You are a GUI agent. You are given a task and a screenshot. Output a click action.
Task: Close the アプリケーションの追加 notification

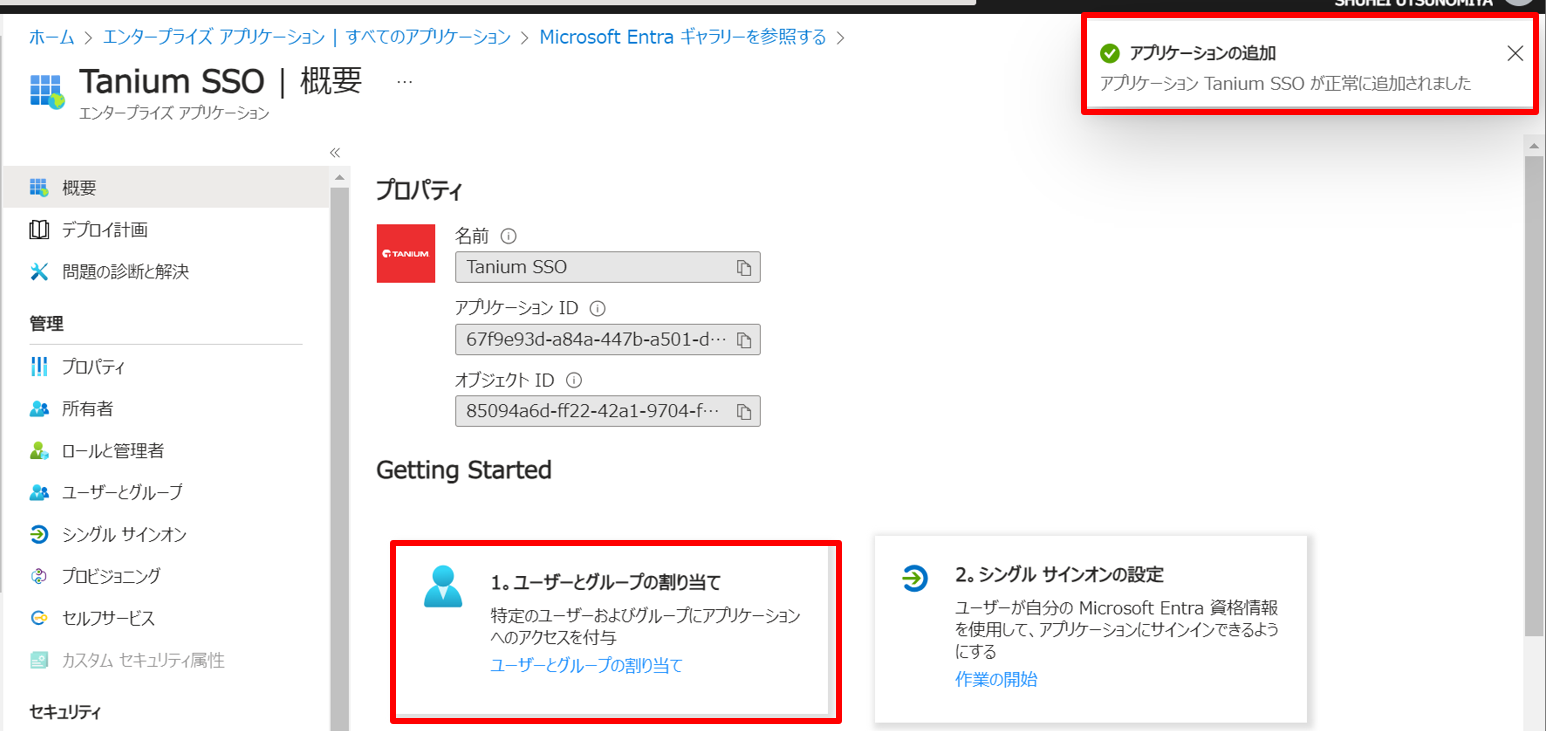[x=1515, y=54]
